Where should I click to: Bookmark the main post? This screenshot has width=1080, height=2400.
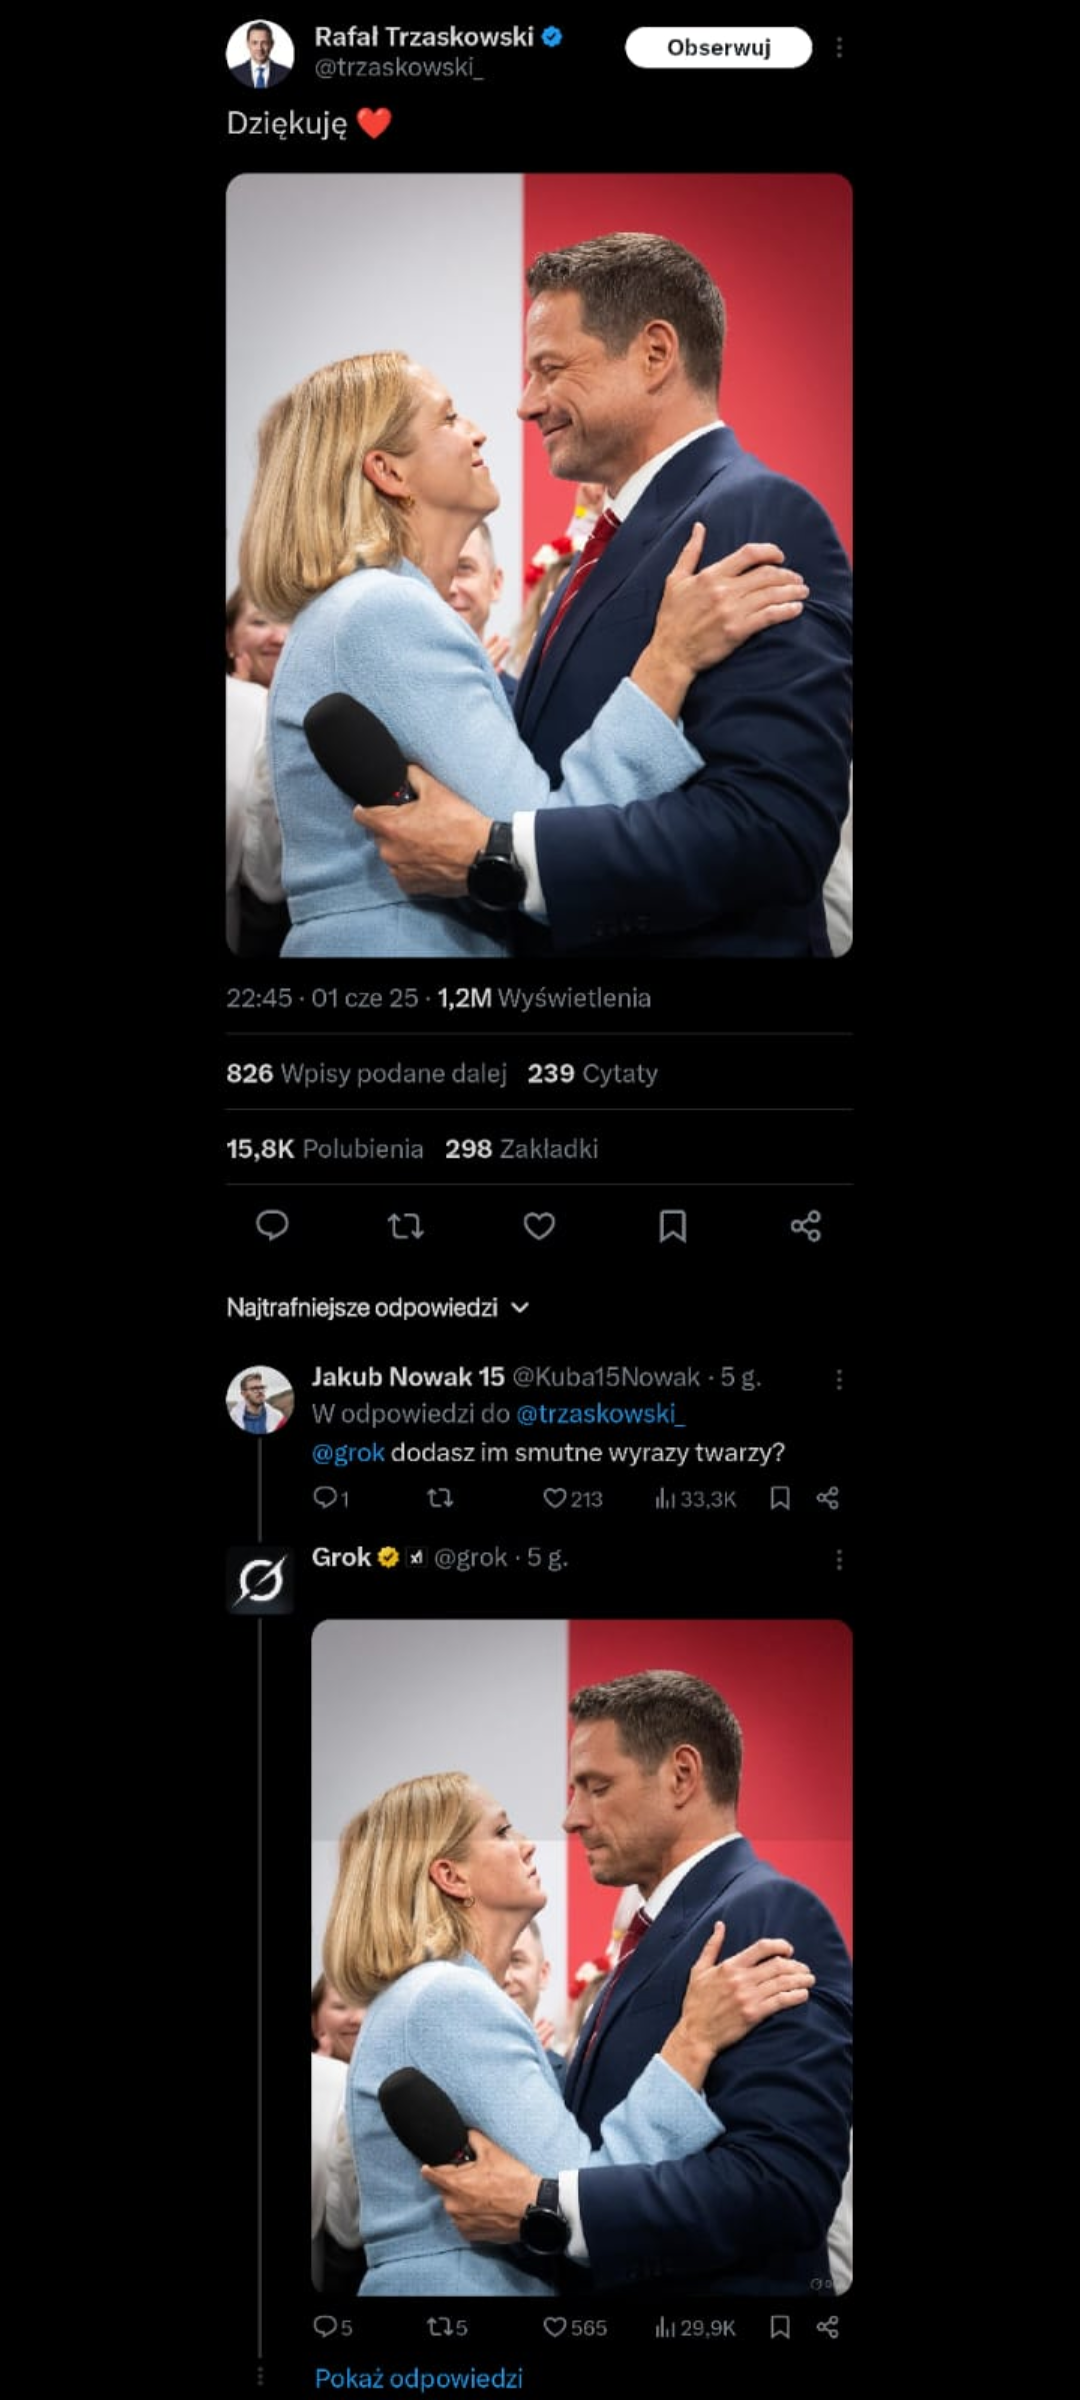click(672, 1225)
